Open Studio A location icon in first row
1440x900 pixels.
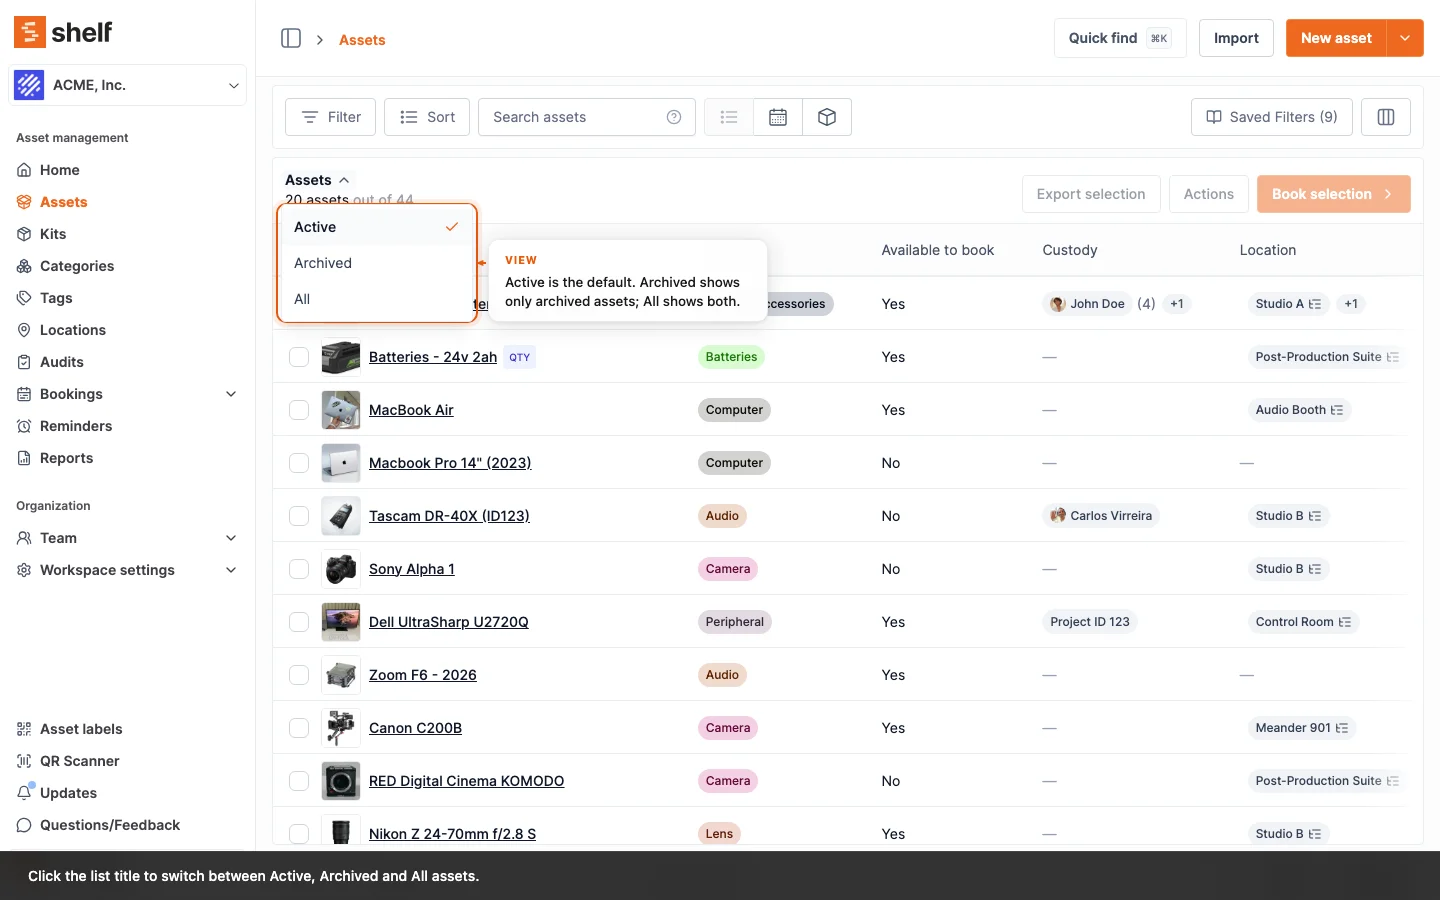click(1315, 304)
